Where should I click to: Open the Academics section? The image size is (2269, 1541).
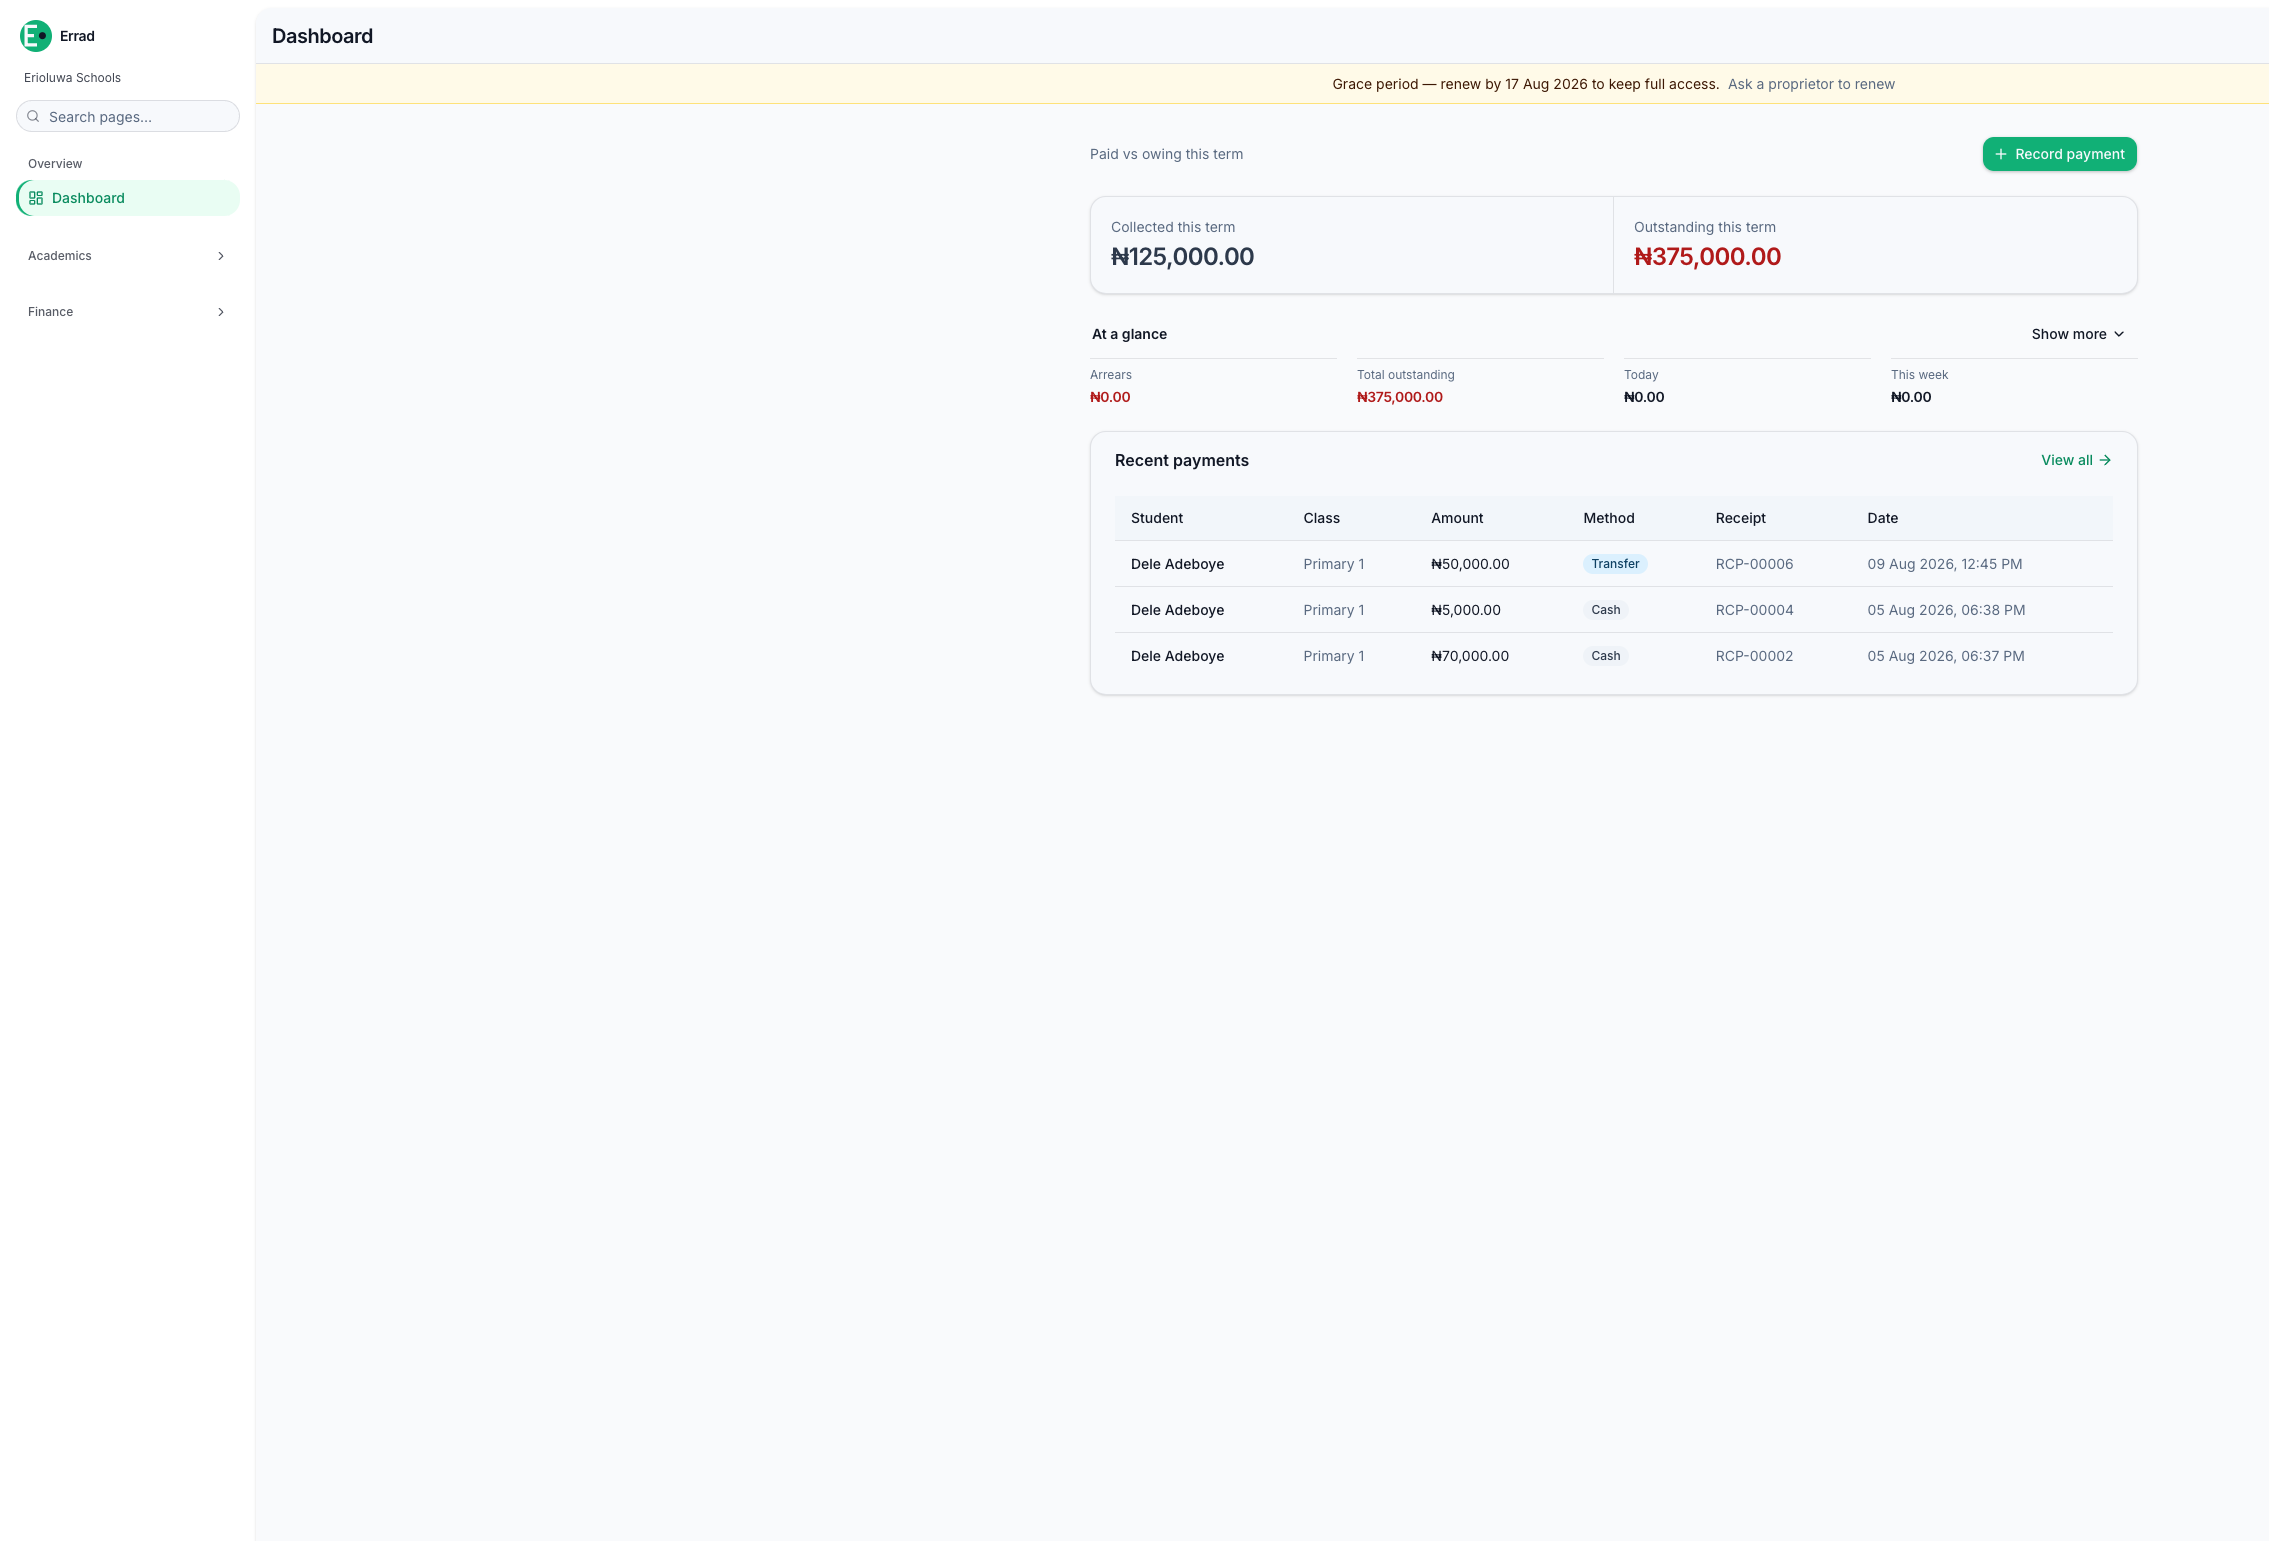(x=128, y=256)
